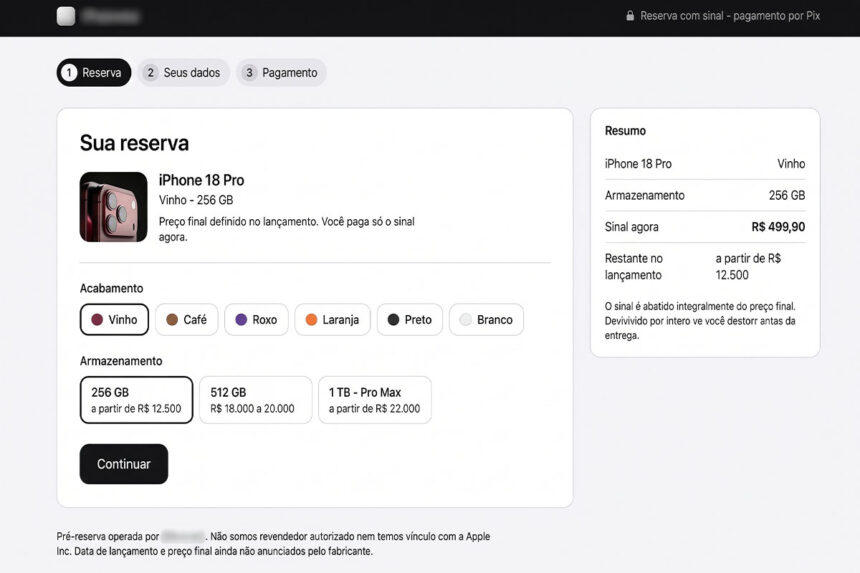Go to the Pagamento step
The image size is (860, 573).
tap(281, 72)
